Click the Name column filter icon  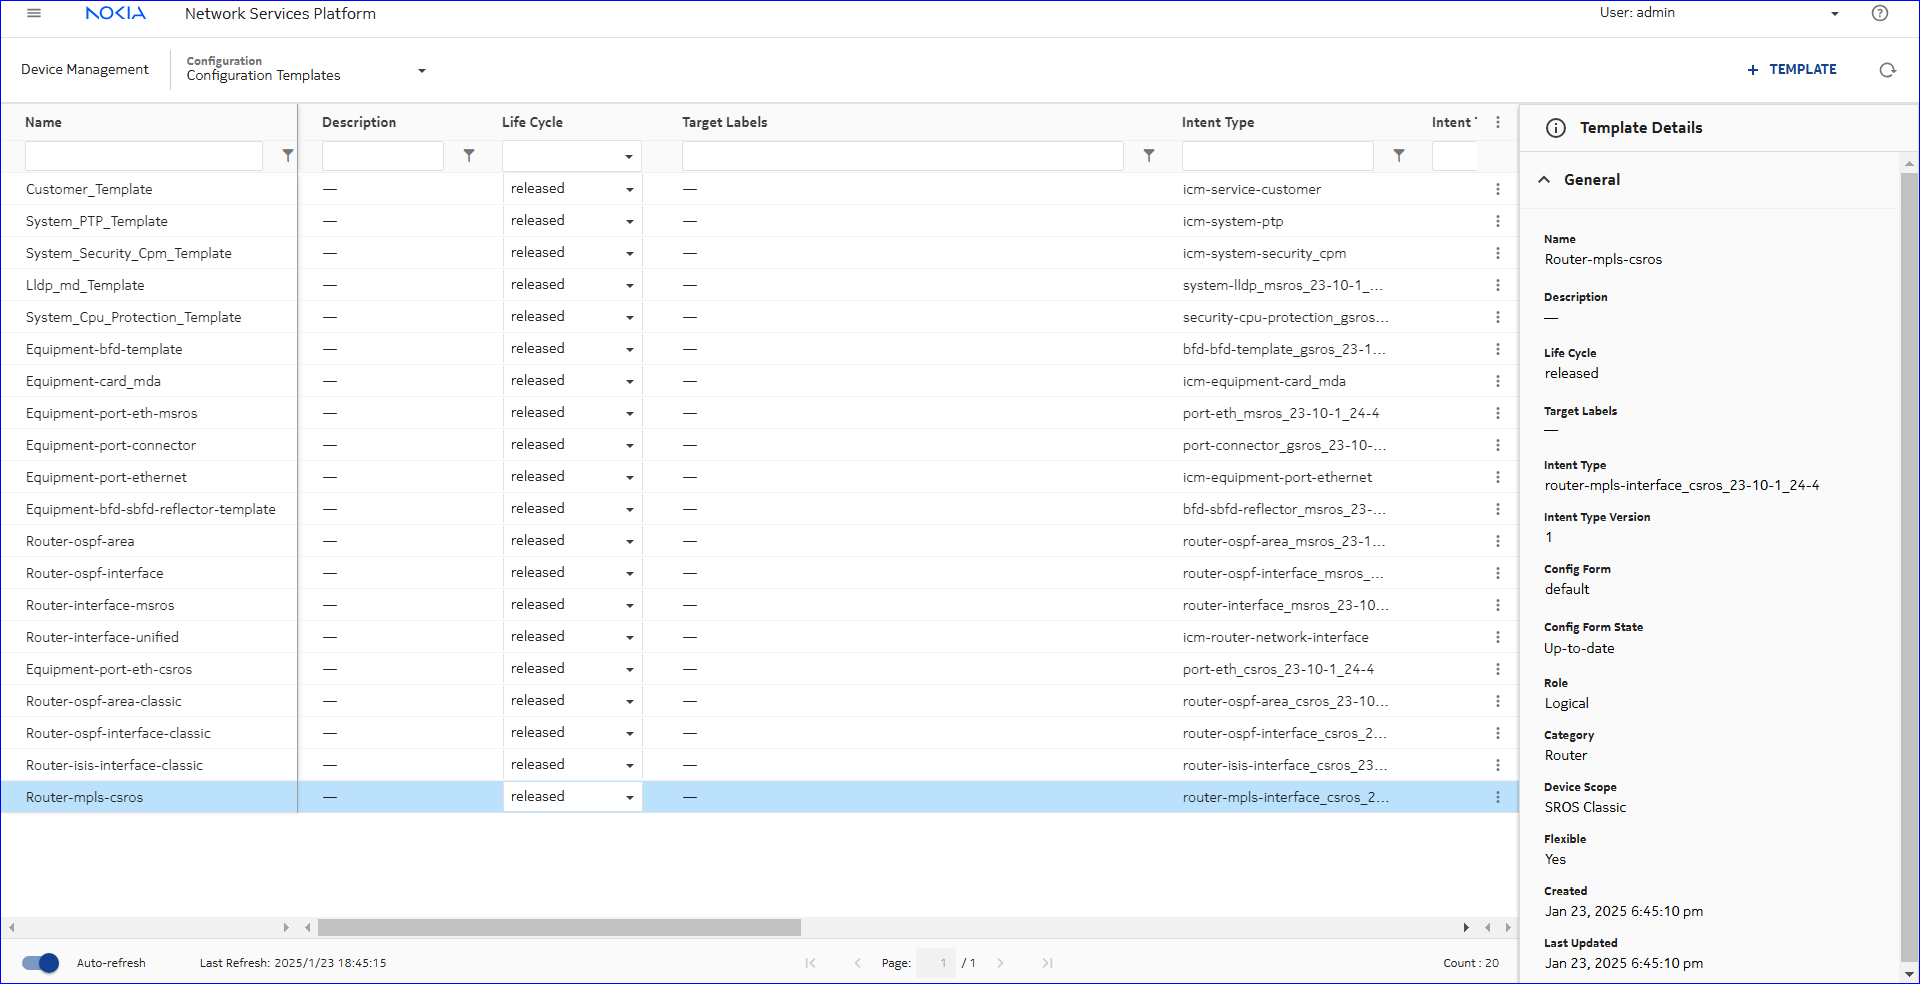coord(288,156)
